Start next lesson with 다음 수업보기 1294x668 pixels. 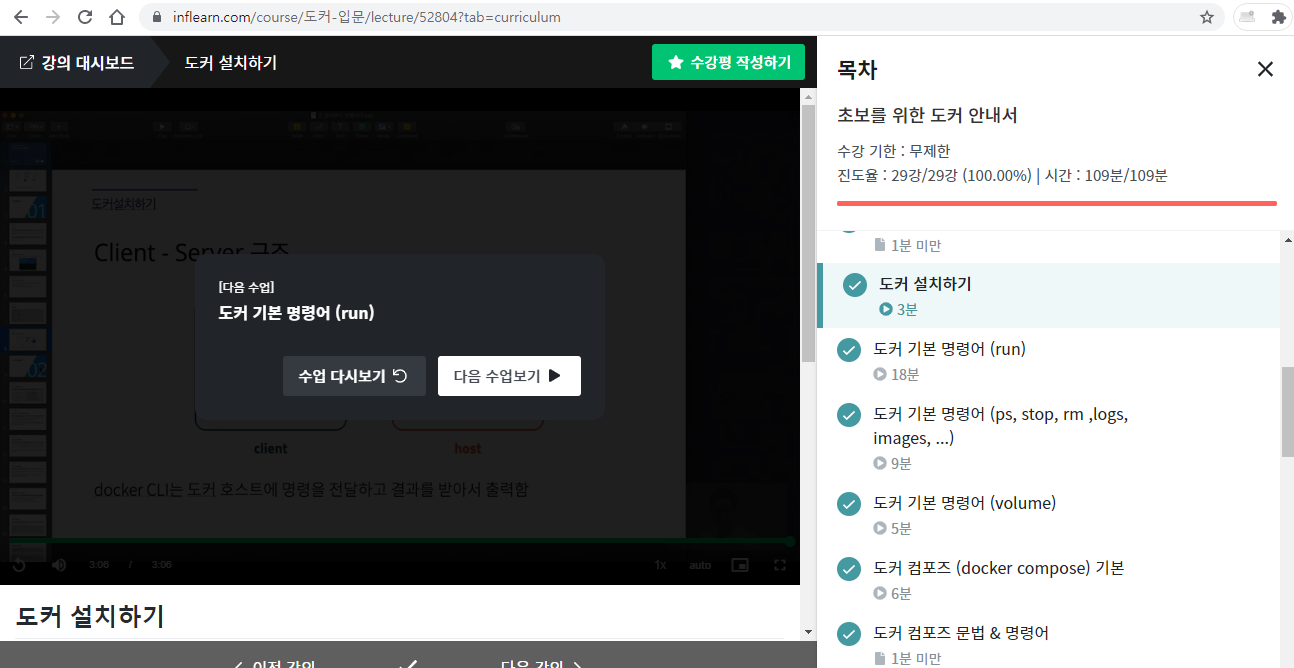[x=509, y=376]
